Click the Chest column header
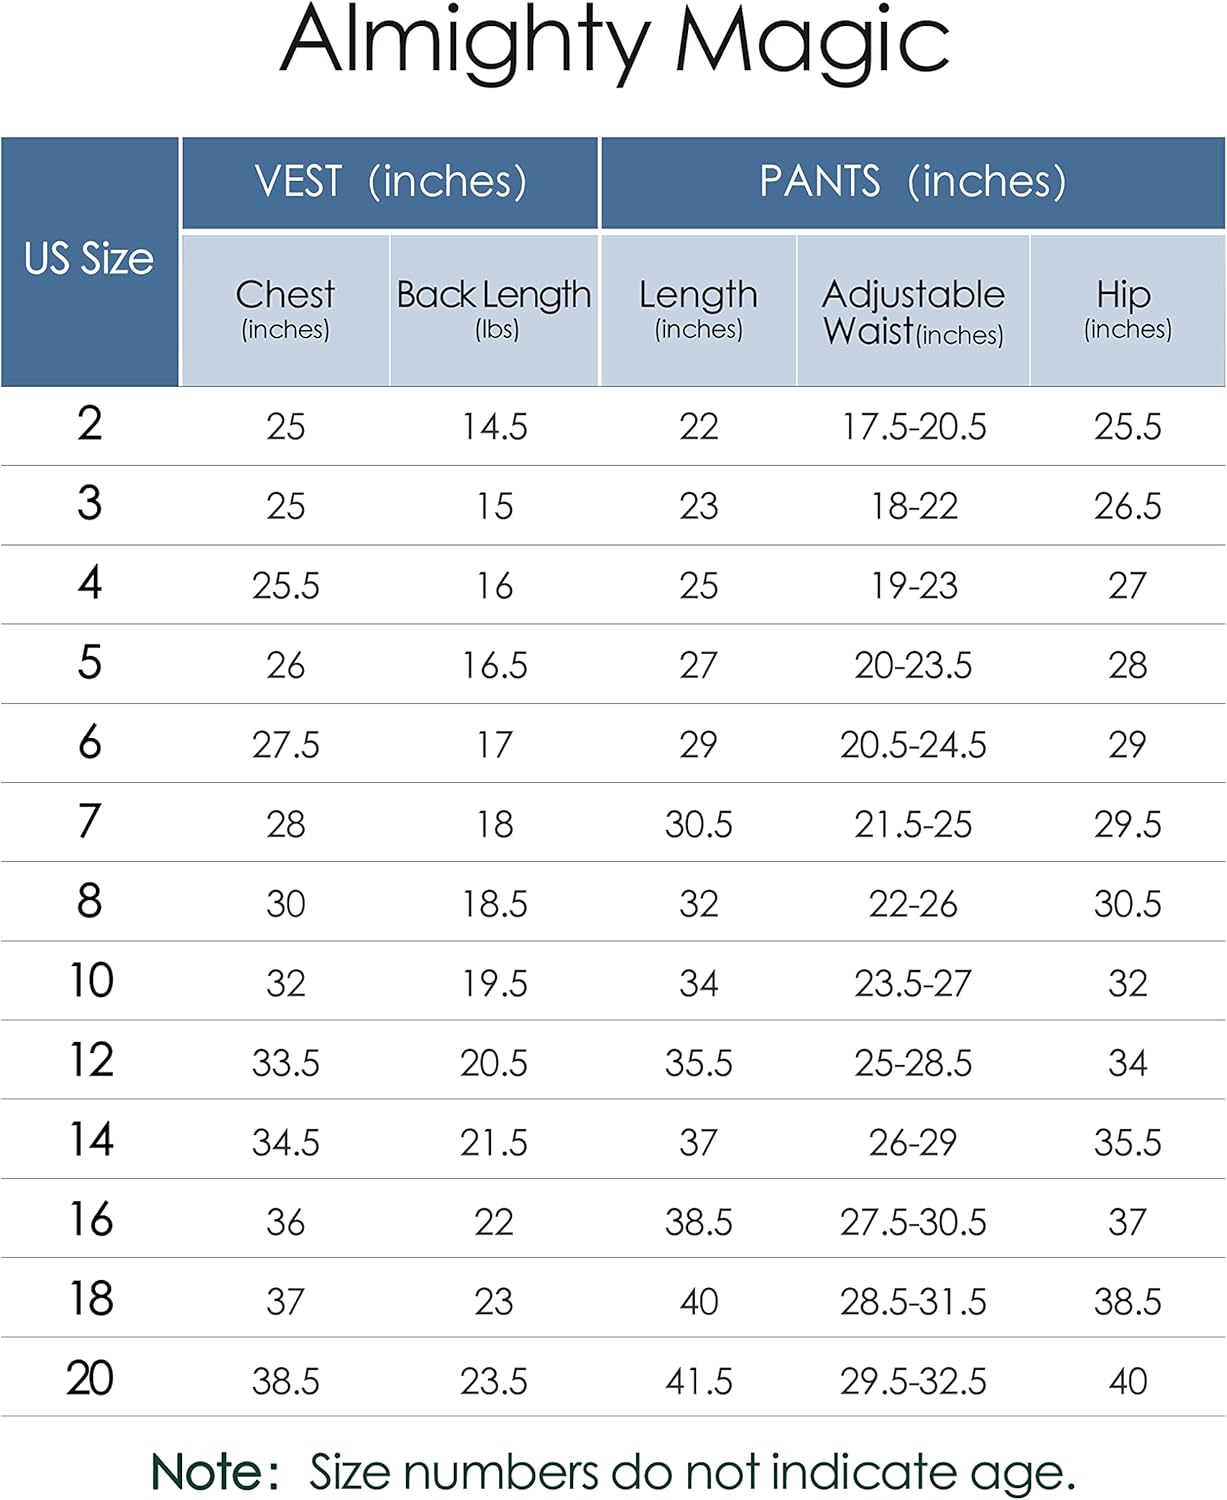 (x=285, y=308)
